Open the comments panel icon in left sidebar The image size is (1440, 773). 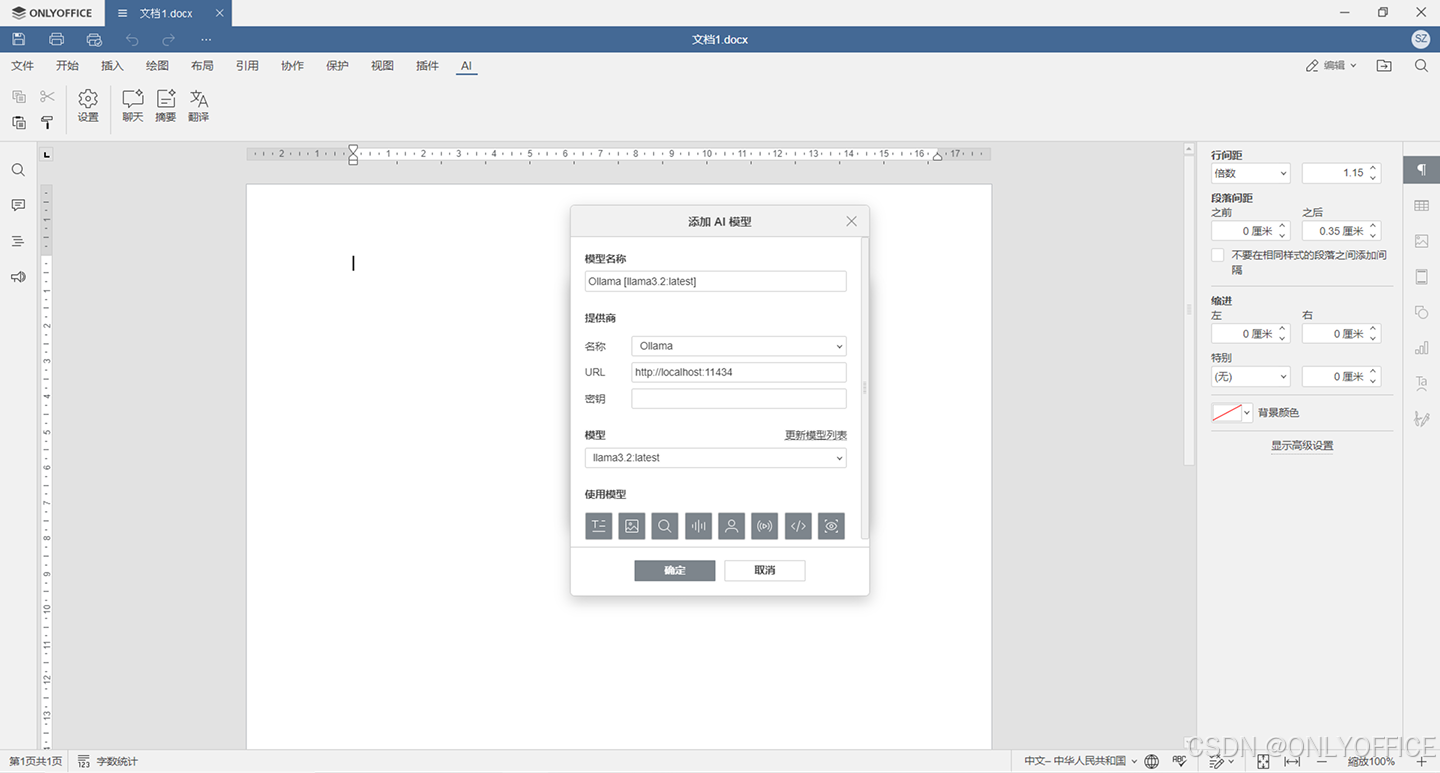pos(18,205)
